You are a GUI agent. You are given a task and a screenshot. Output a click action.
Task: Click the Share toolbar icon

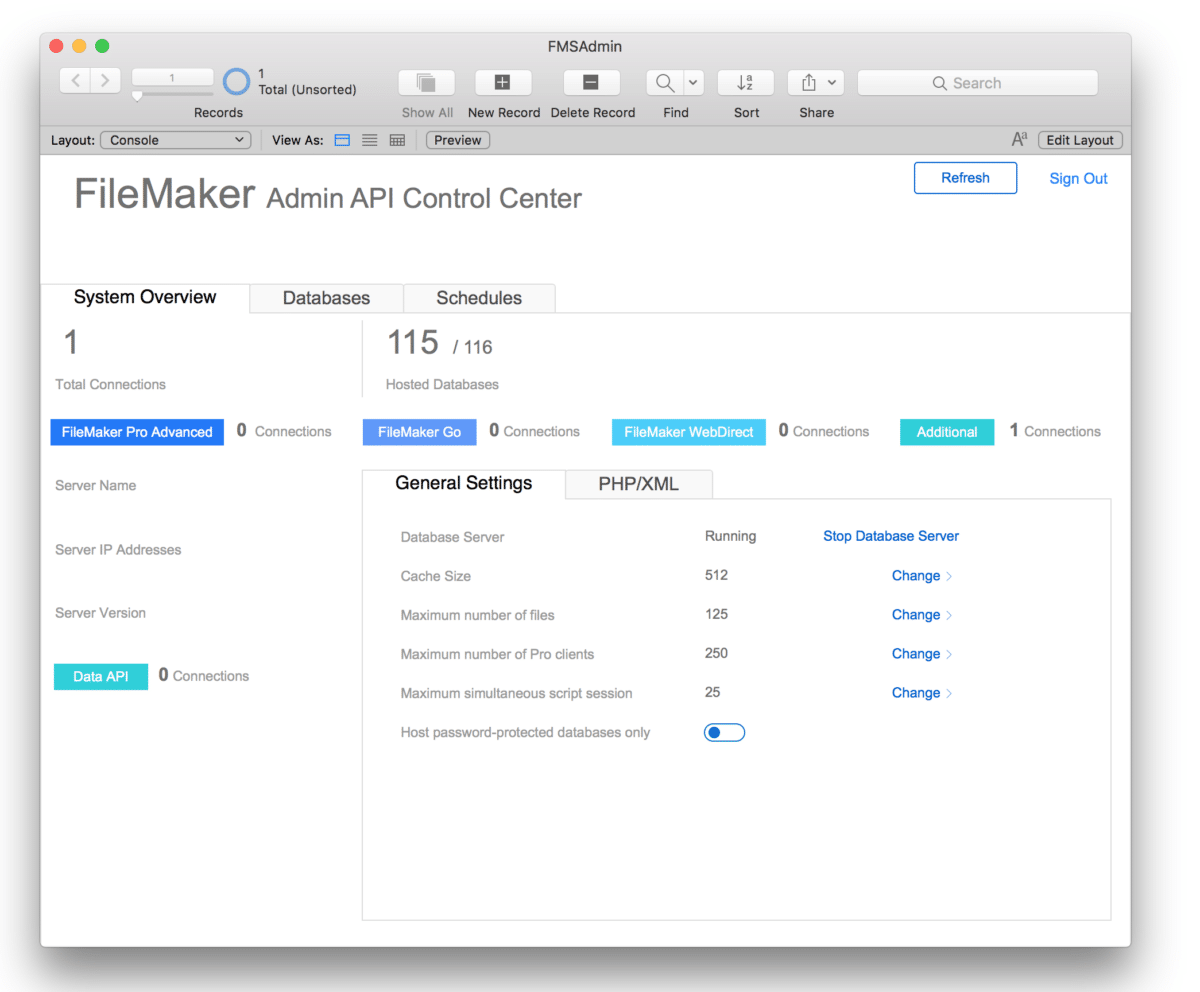pos(810,82)
